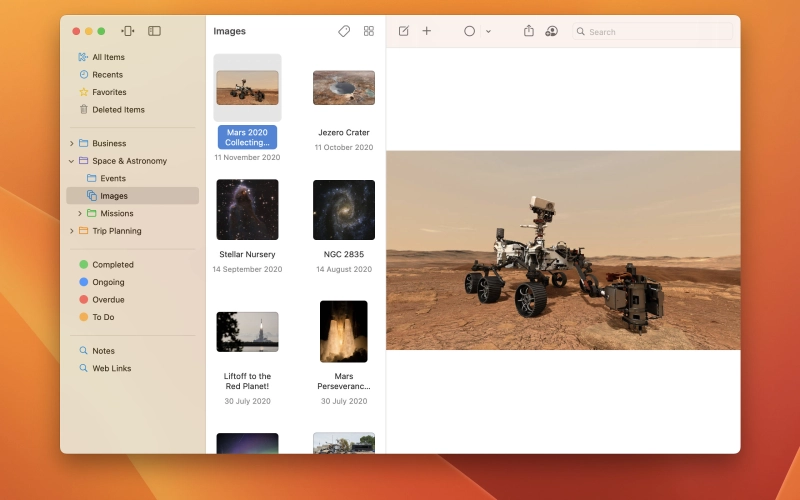This screenshot has width=800, height=500.
Task: Expand the Trip Planning chevron
Action: (71, 231)
